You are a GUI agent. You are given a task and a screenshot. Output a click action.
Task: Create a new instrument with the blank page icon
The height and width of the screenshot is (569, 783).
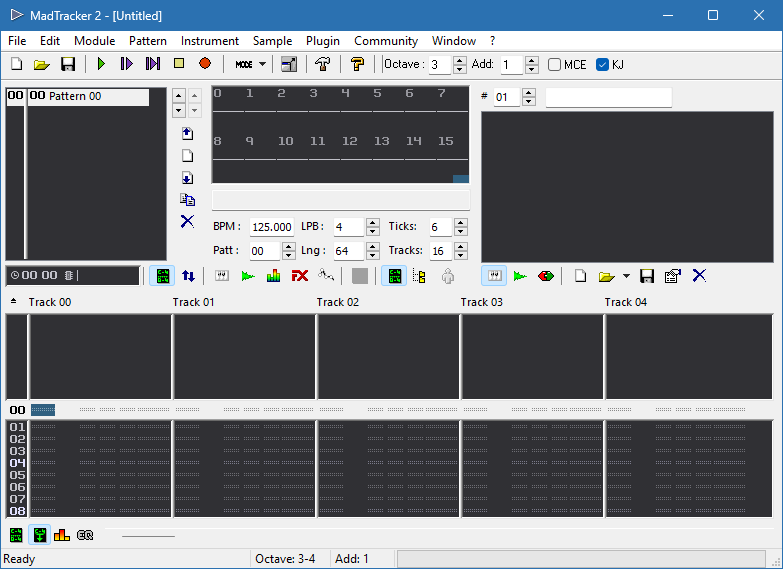(x=580, y=276)
